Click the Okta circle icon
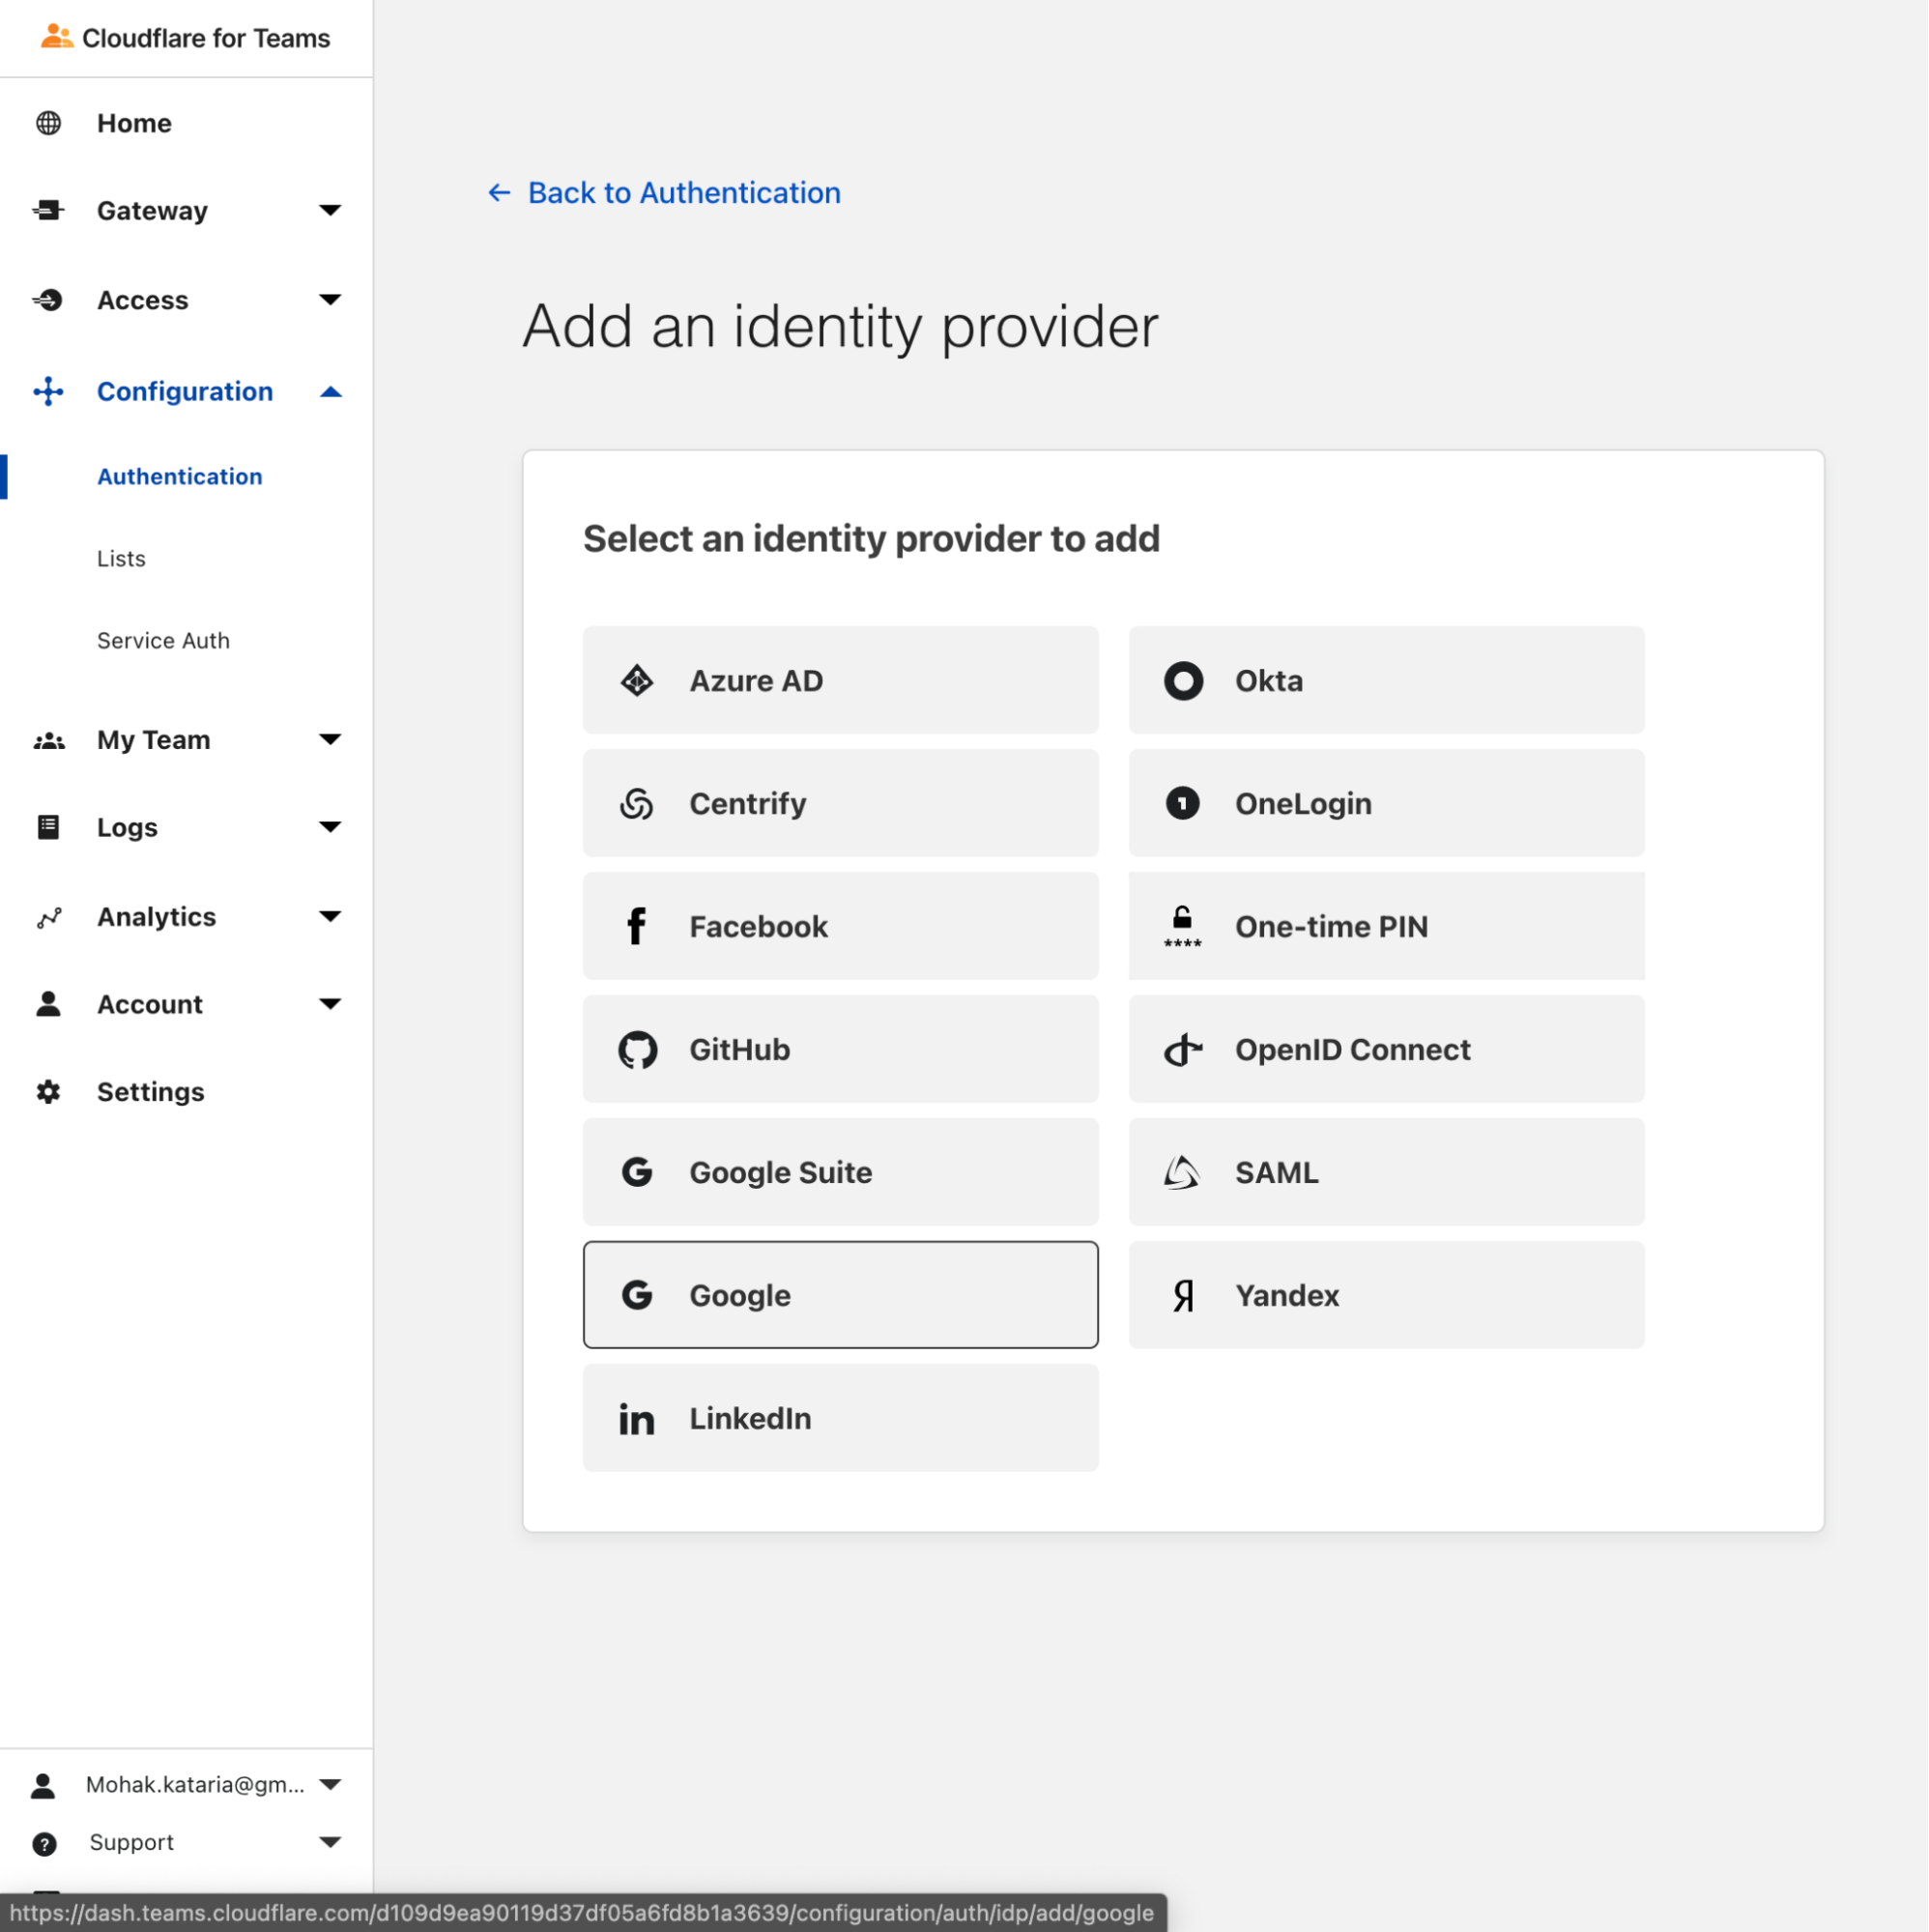The height and width of the screenshot is (1932, 1929). pyautogui.click(x=1184, y=681)
